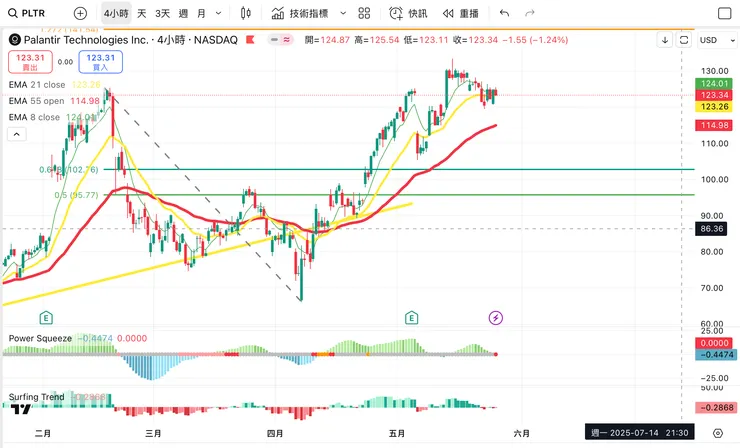This screenshot has height=448, width=740.
Task: Click the 123.26 yellow EMA price label
Action: tap(714, 107)
